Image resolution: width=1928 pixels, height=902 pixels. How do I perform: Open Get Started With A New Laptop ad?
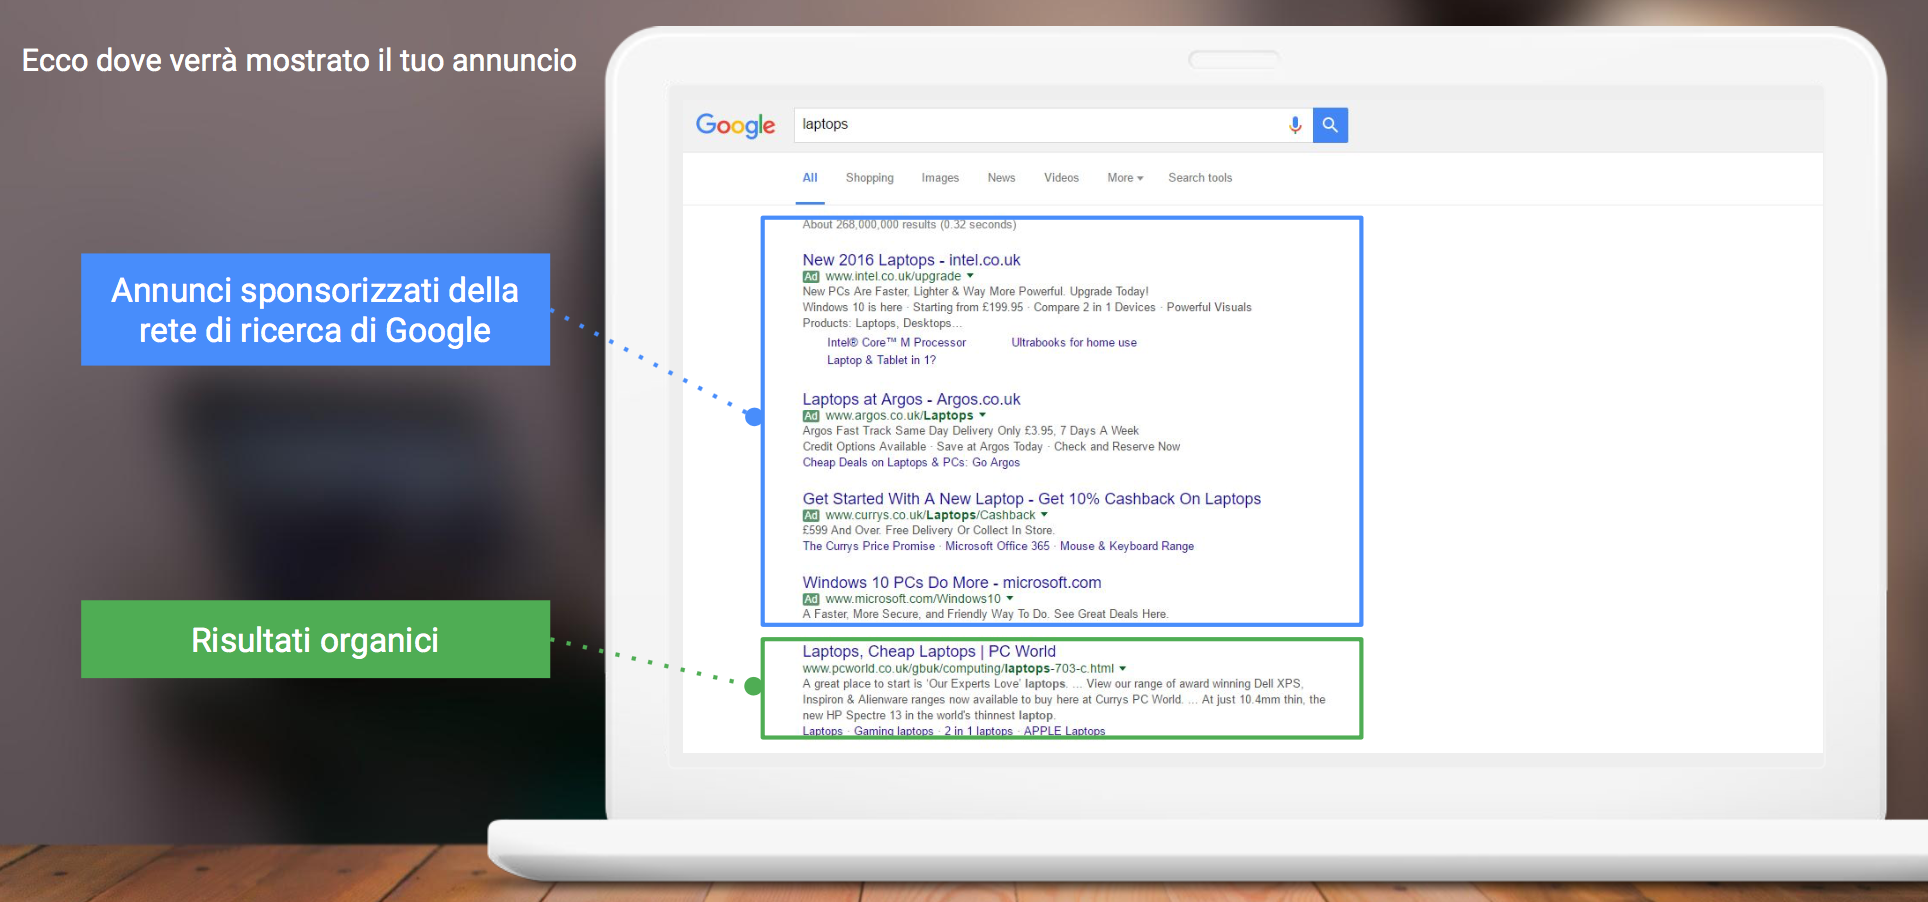pyautogui.click(x=1031, y=499)
